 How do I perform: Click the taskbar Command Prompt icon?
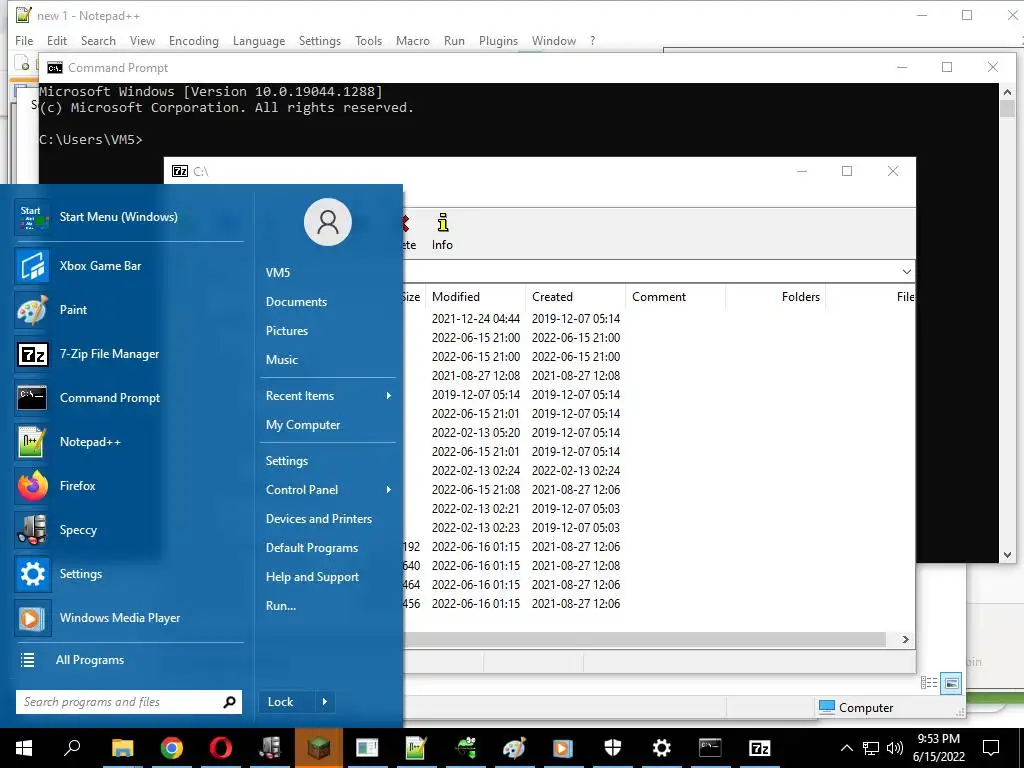click(x=710, y=748)
